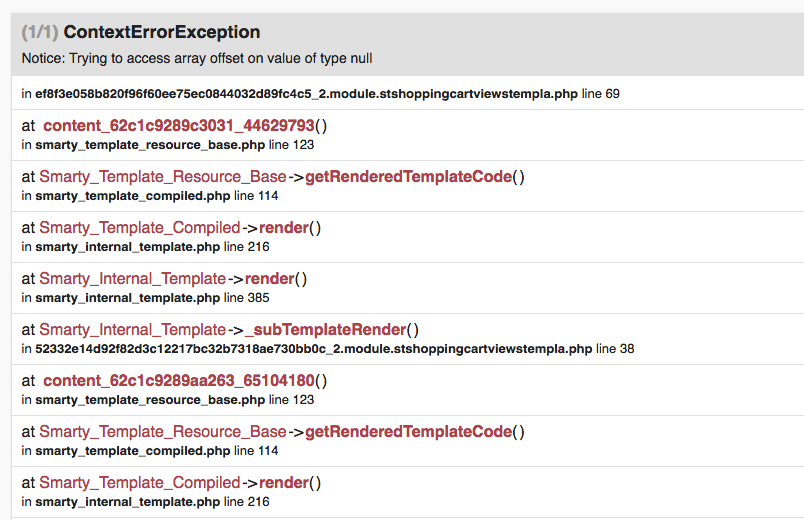The image size is (804, 520).
Task: Click the content_62c1c9289c3031_44629793 function name
Action: point(179,126)
